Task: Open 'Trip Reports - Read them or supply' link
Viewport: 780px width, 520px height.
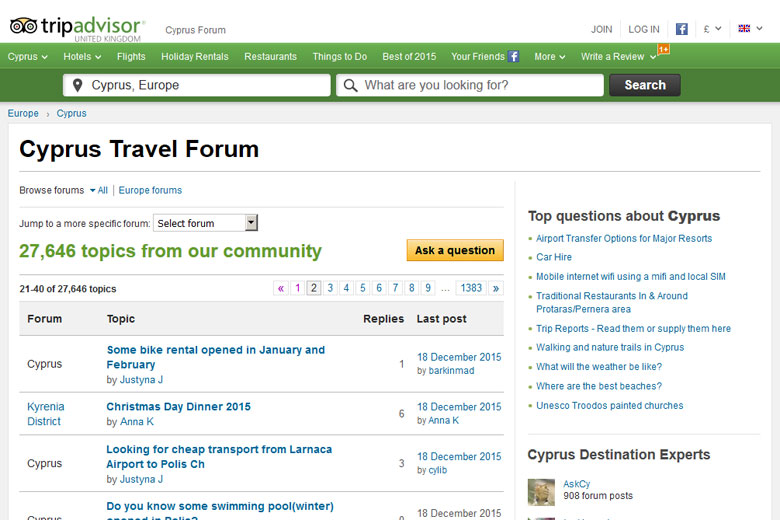Action: coord(633,328)
